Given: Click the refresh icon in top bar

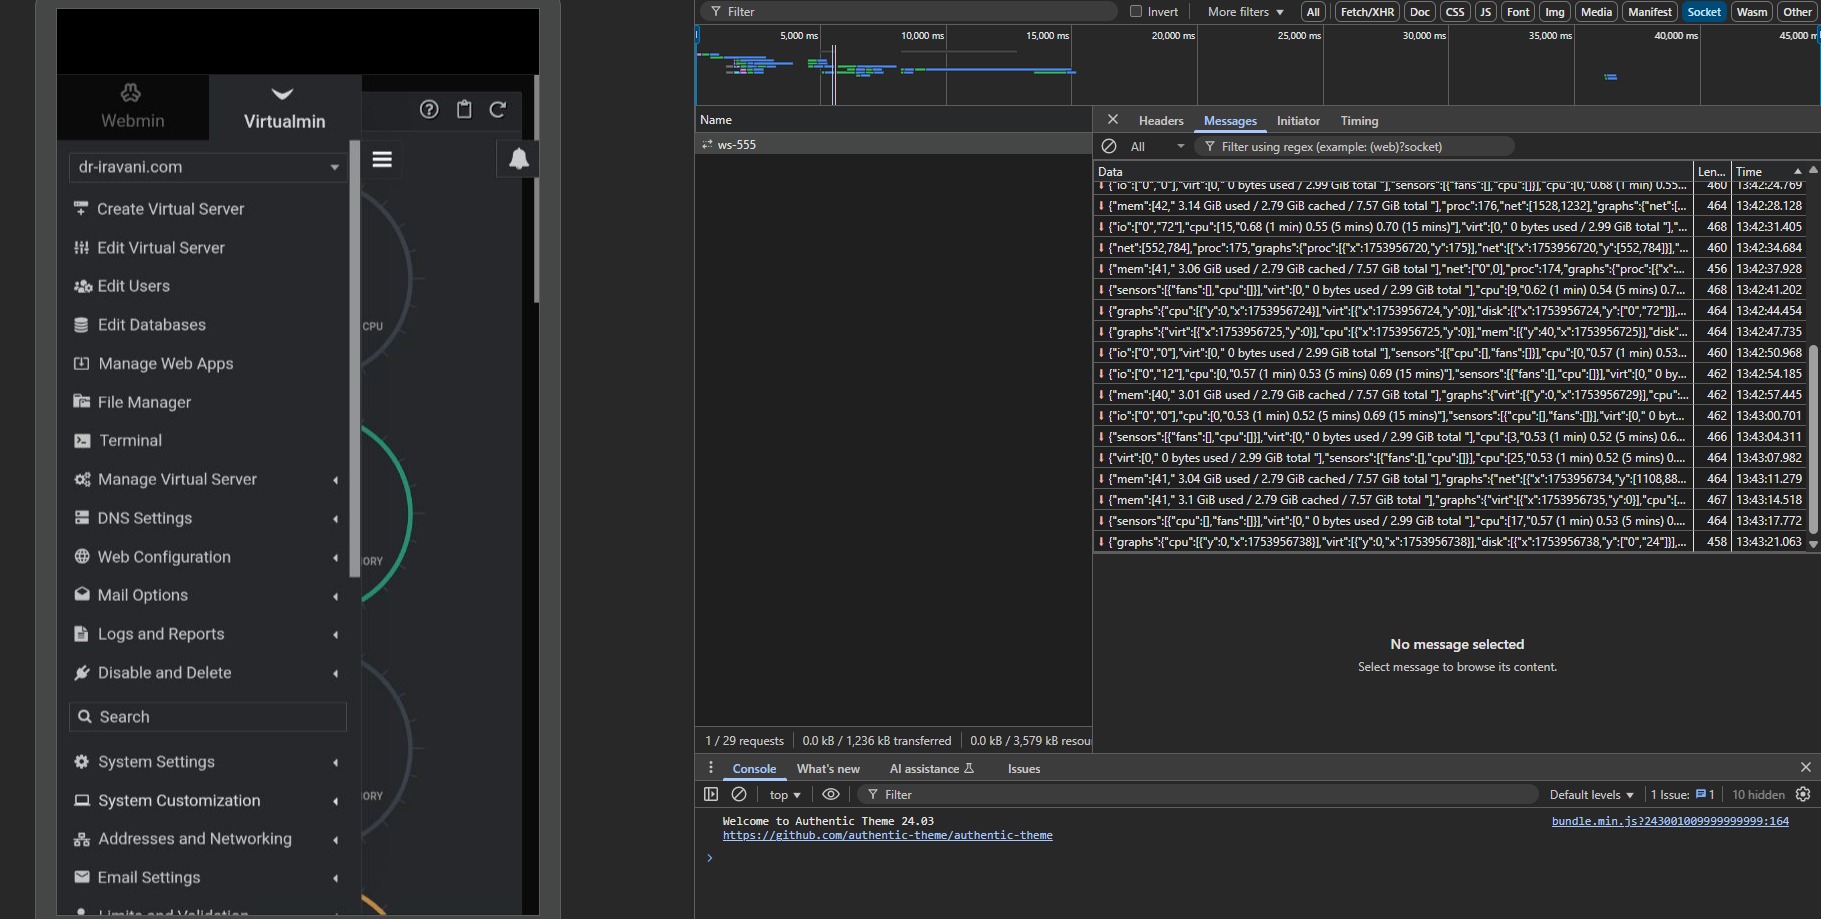Looking at the screenshot, I should click(498, 110).
